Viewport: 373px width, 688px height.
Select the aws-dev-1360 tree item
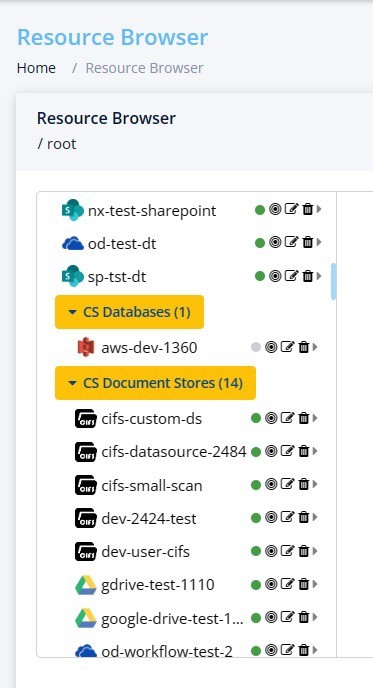pos(149,348)
